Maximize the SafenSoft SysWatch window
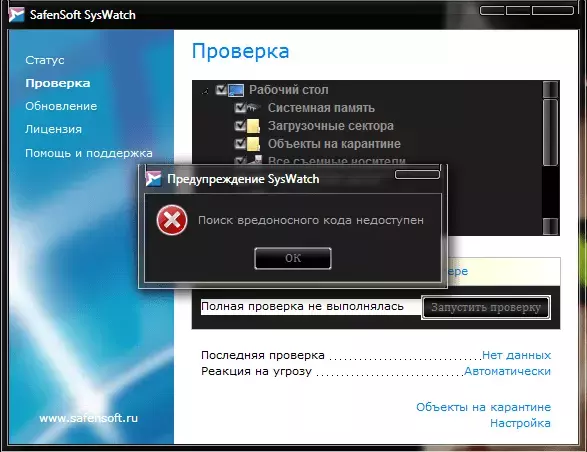Viewport: 587px width, 452px height. (x=518, y=10)
